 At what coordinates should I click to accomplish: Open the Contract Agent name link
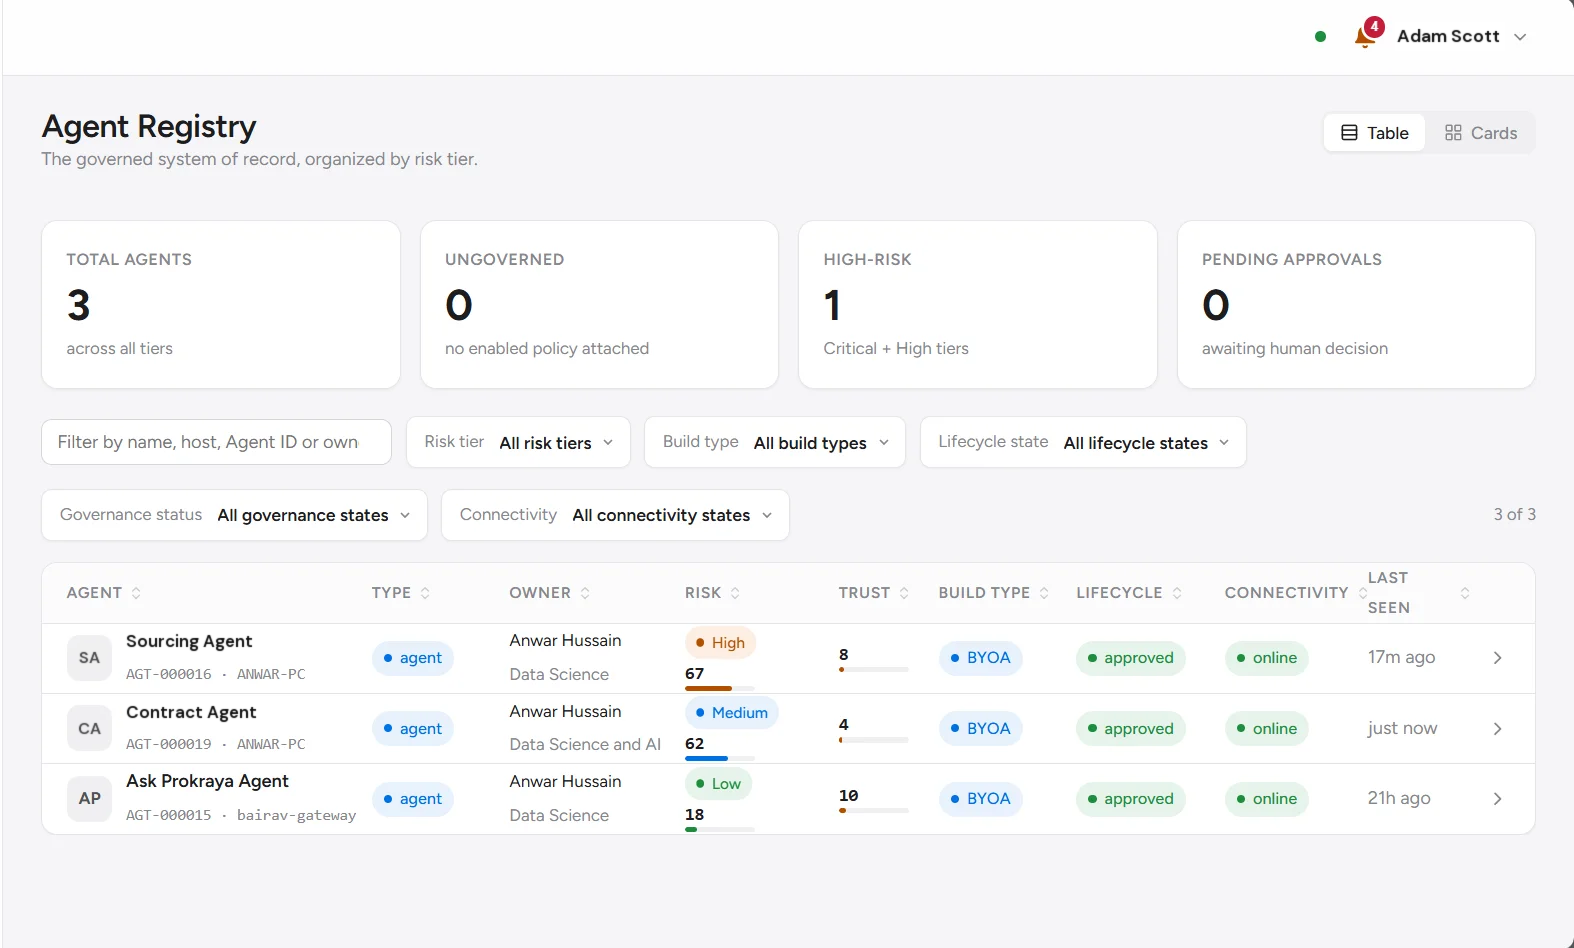[x=191, y=712]
